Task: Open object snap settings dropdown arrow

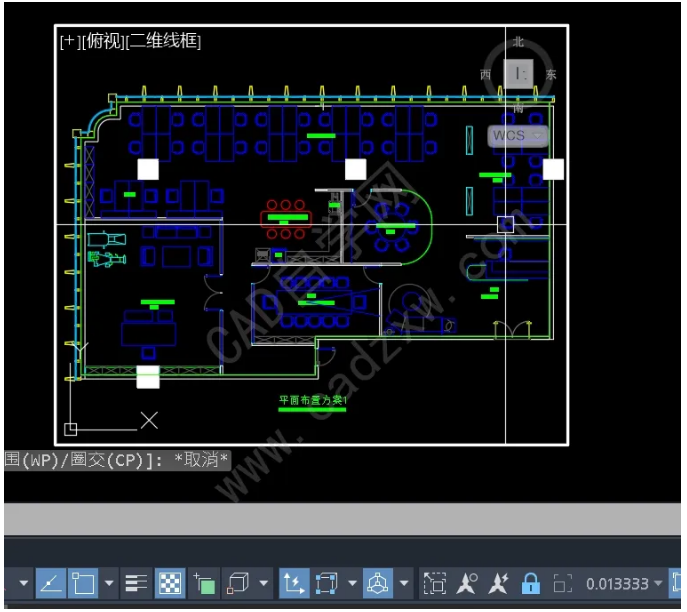Action: 110,586
